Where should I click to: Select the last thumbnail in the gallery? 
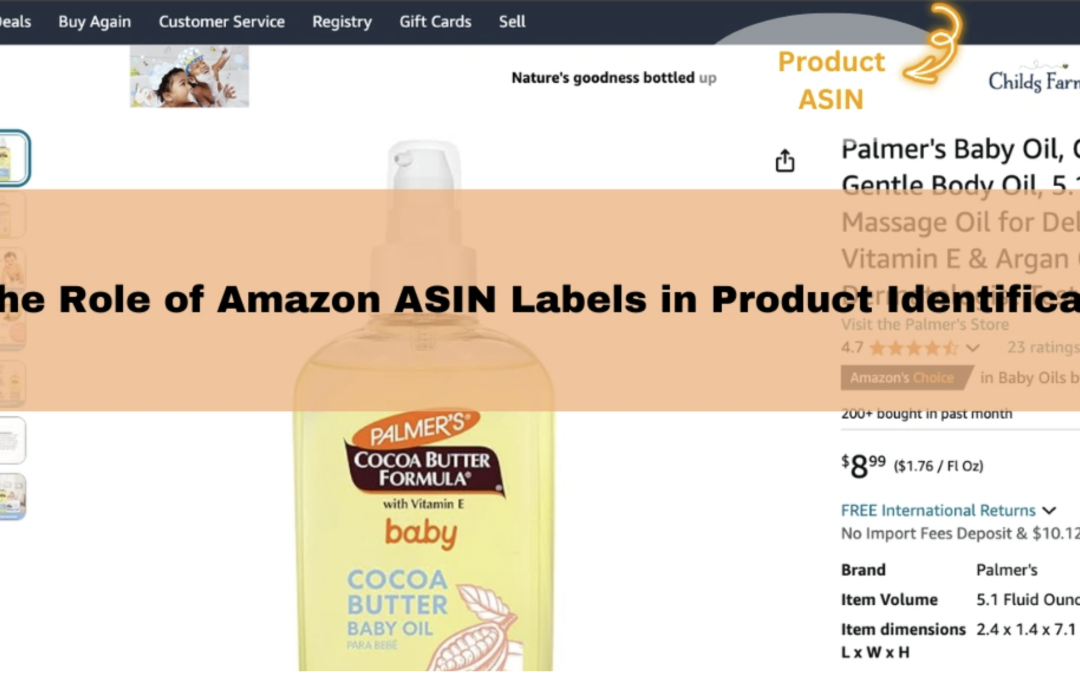click(12, 497)
